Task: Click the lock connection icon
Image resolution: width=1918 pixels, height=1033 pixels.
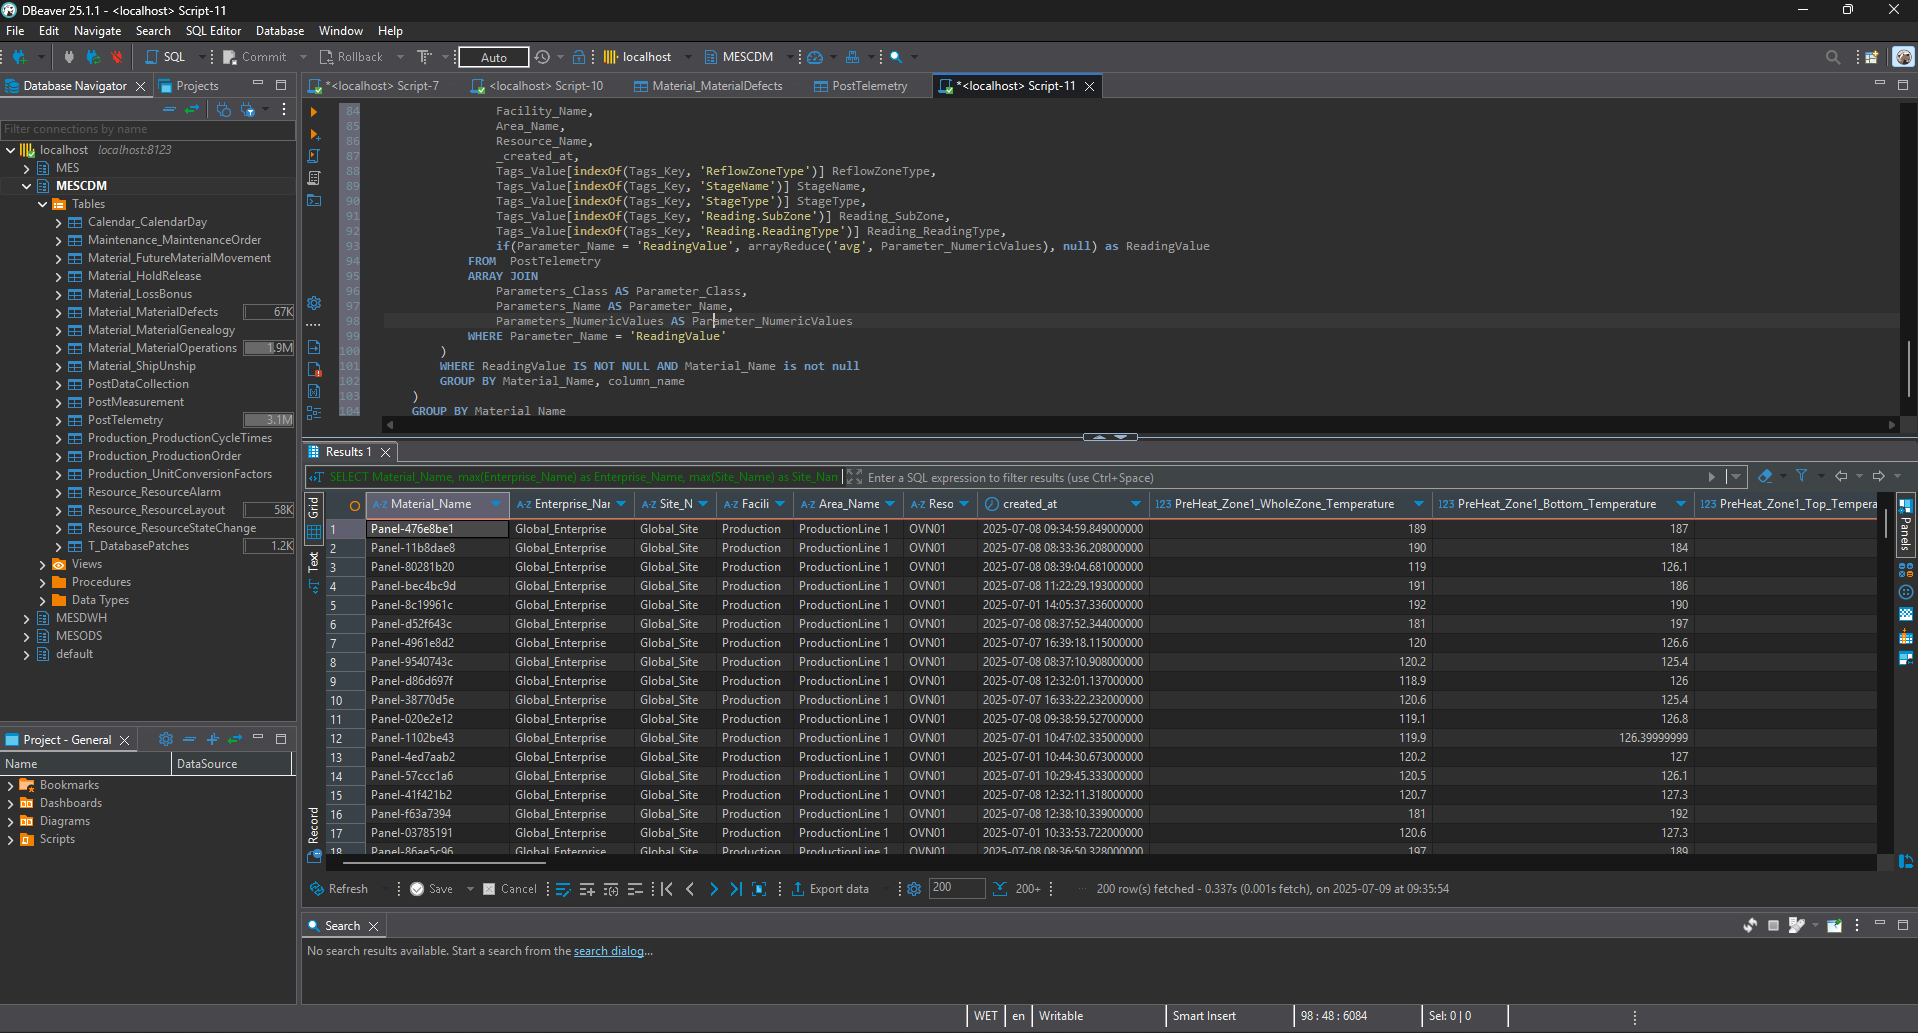Action: click(580, 57)
